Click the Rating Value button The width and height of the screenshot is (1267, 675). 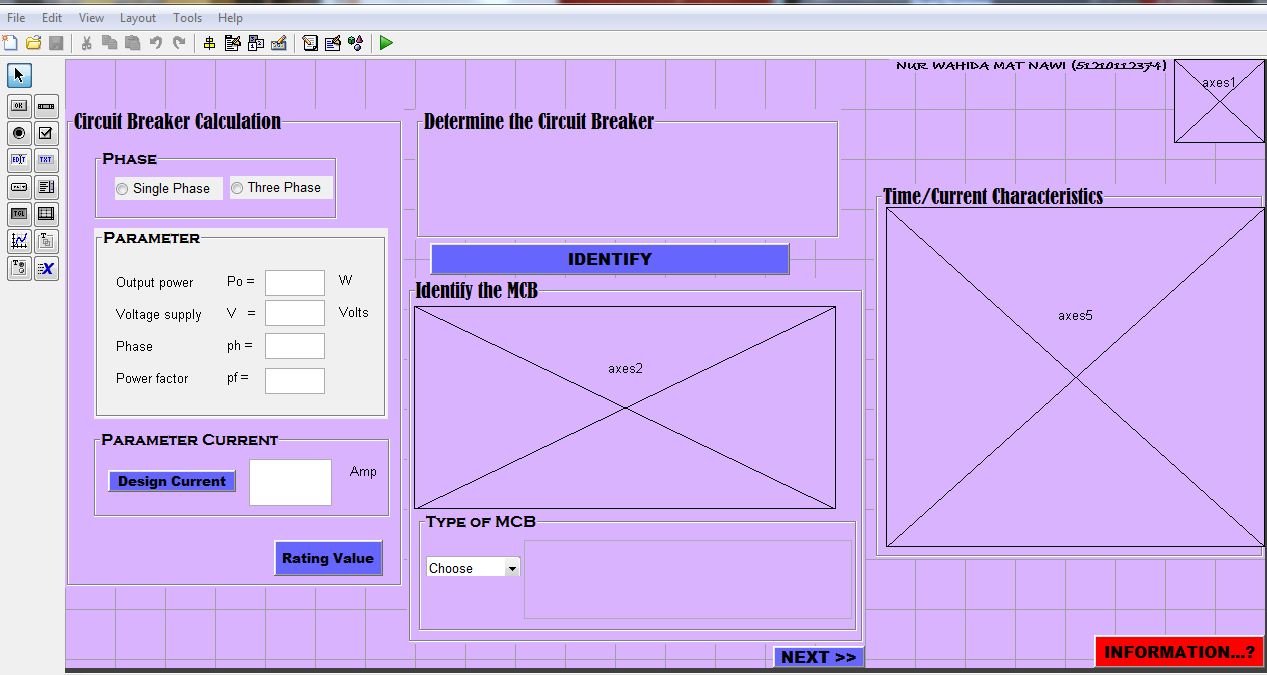328,558
